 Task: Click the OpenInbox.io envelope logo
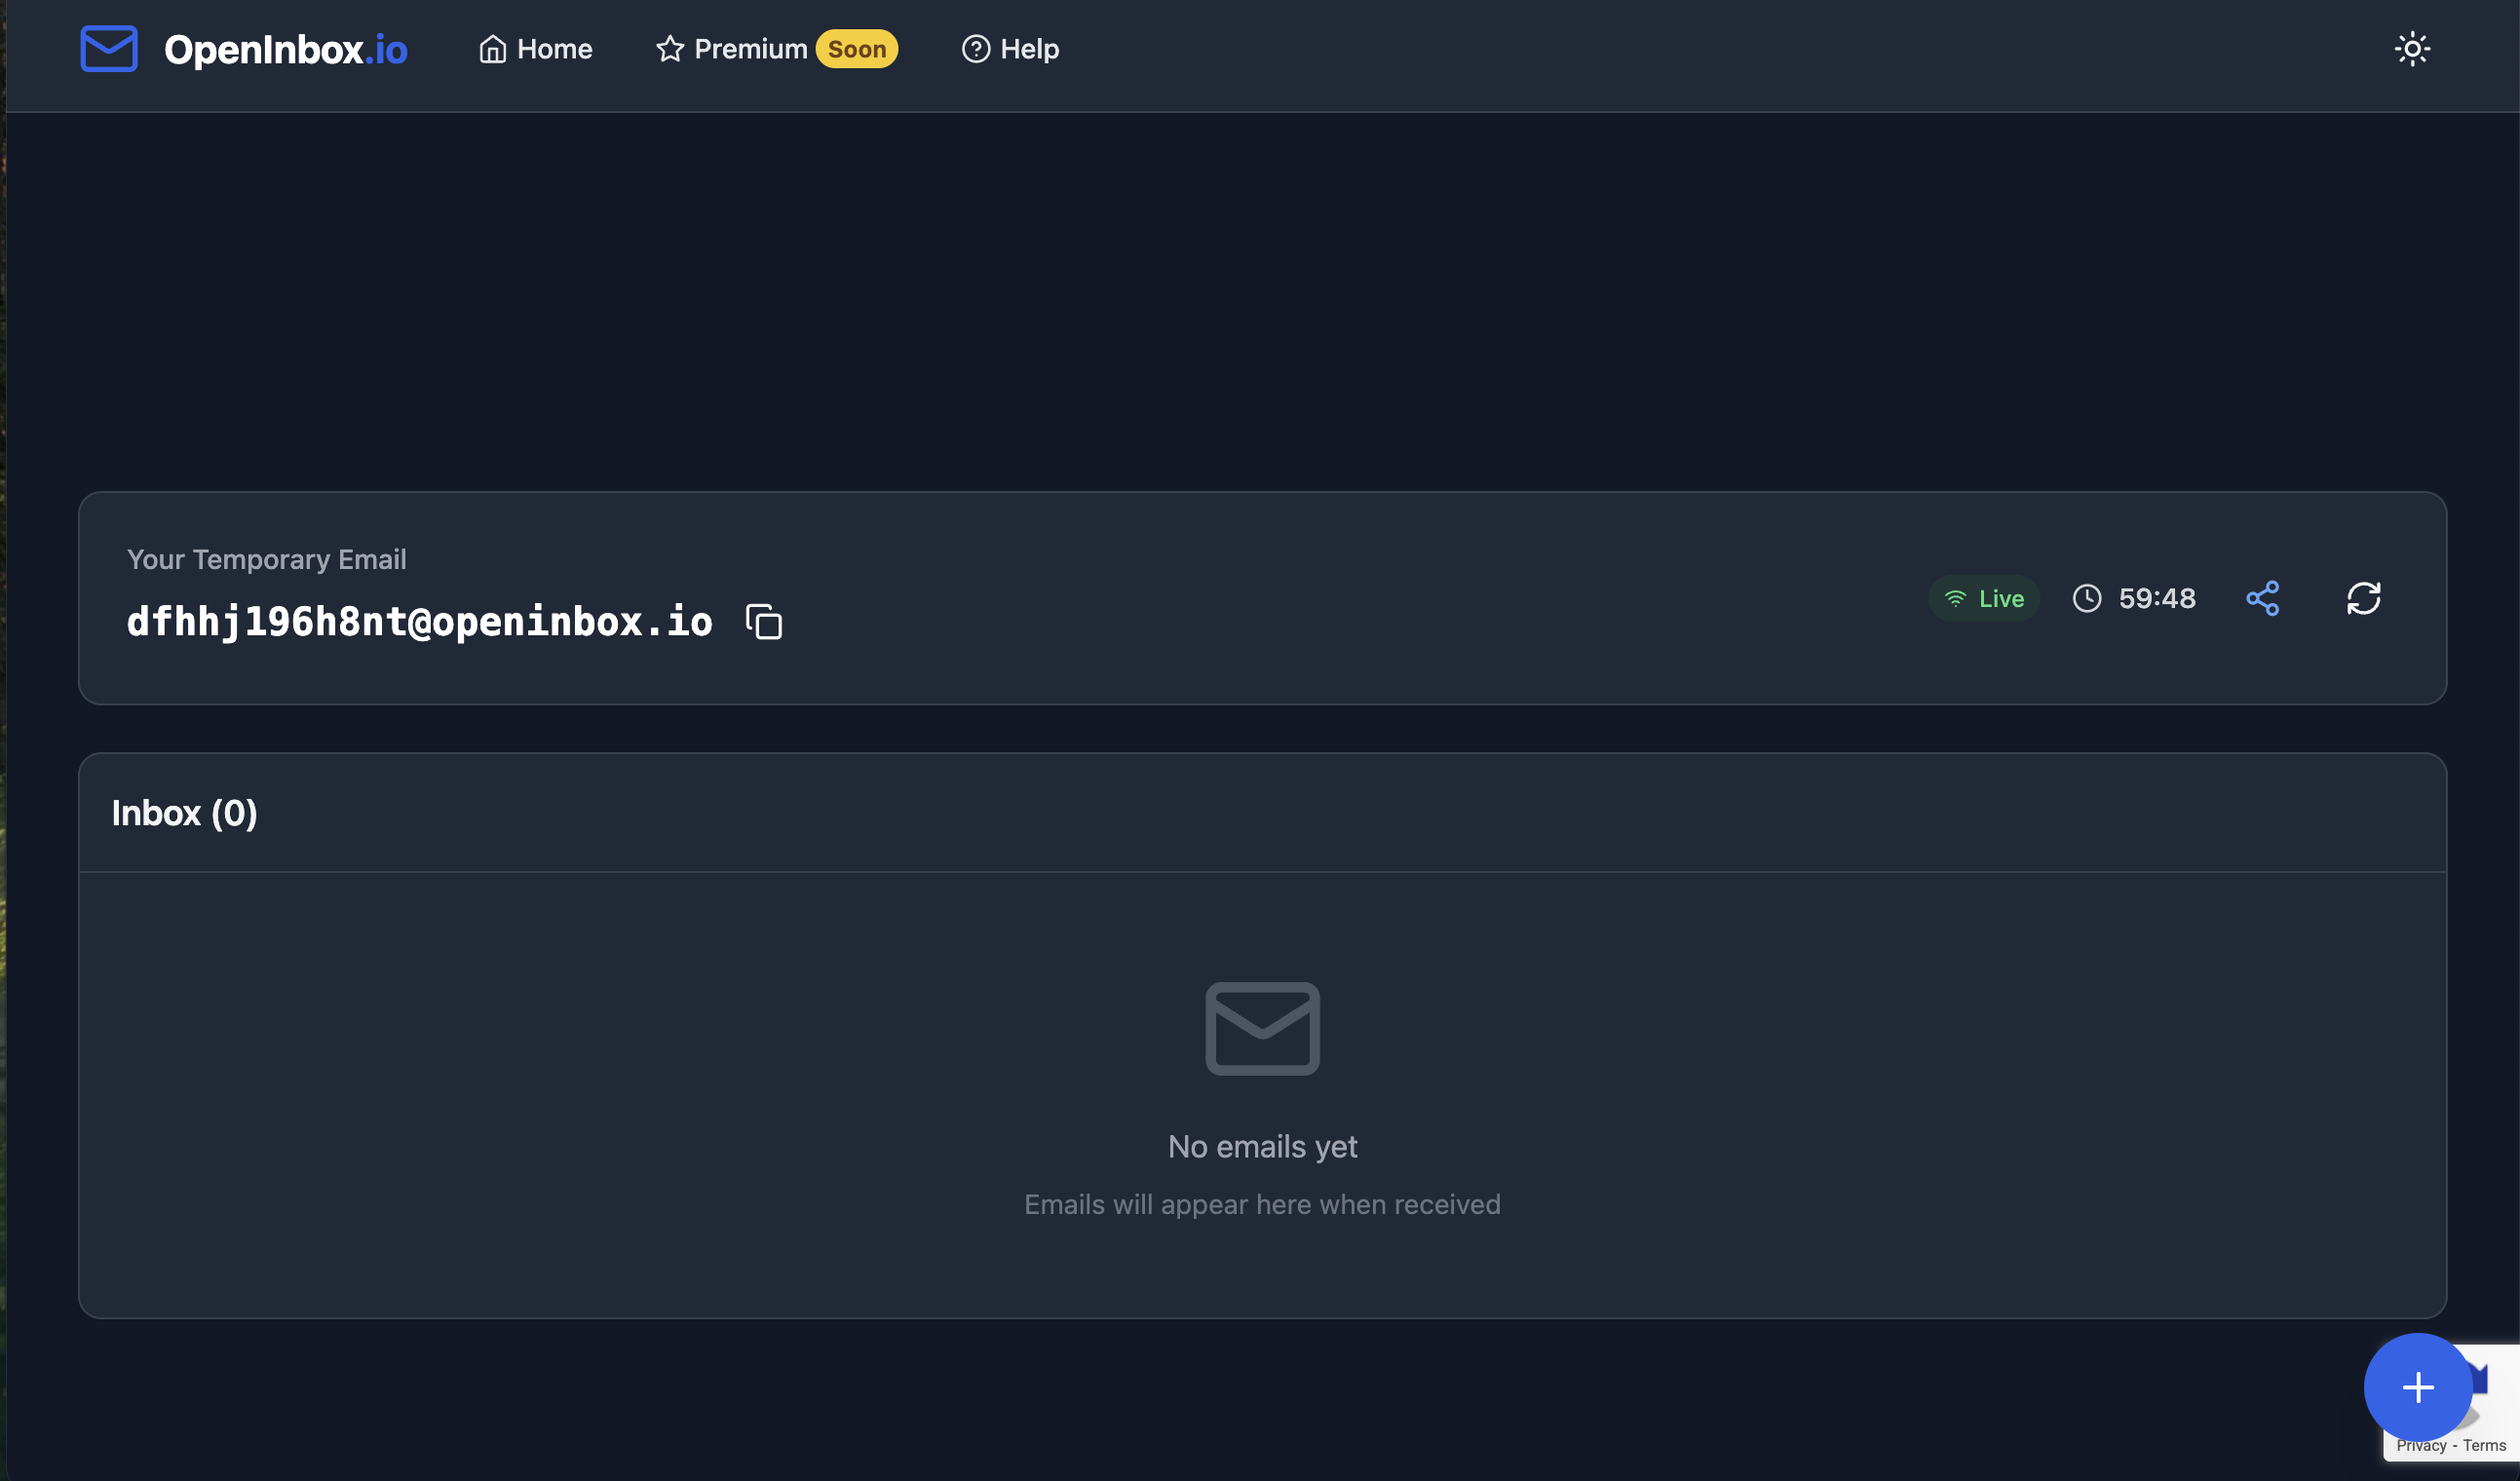coord(108,48)
